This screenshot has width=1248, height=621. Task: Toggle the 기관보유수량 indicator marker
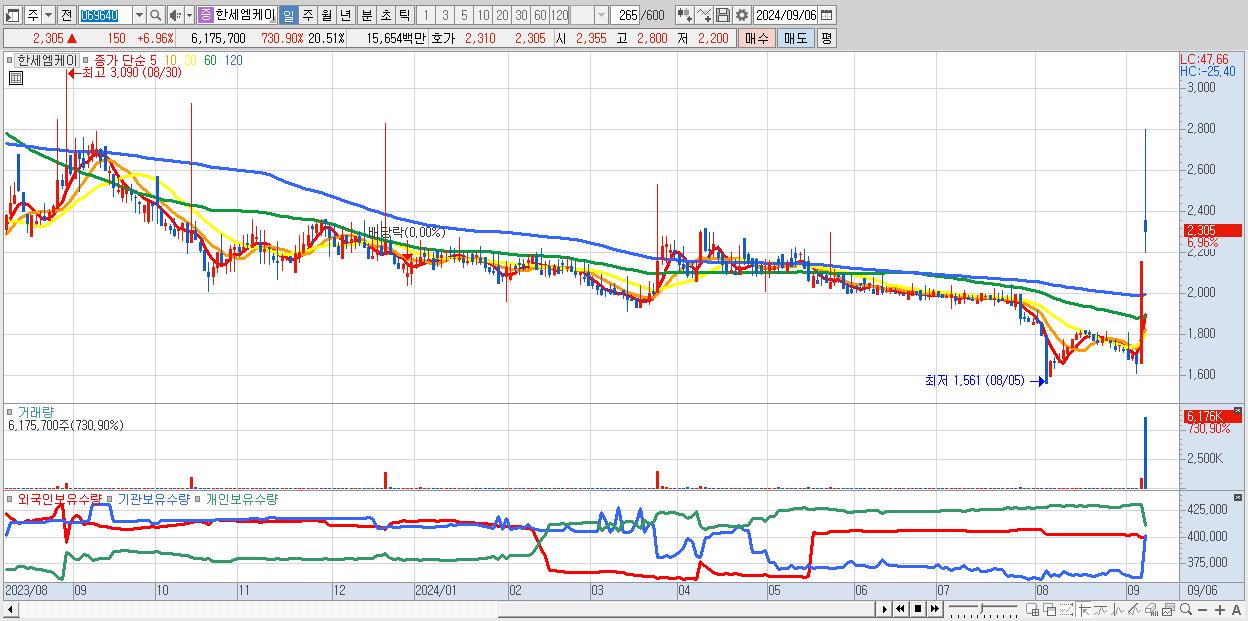111,498
